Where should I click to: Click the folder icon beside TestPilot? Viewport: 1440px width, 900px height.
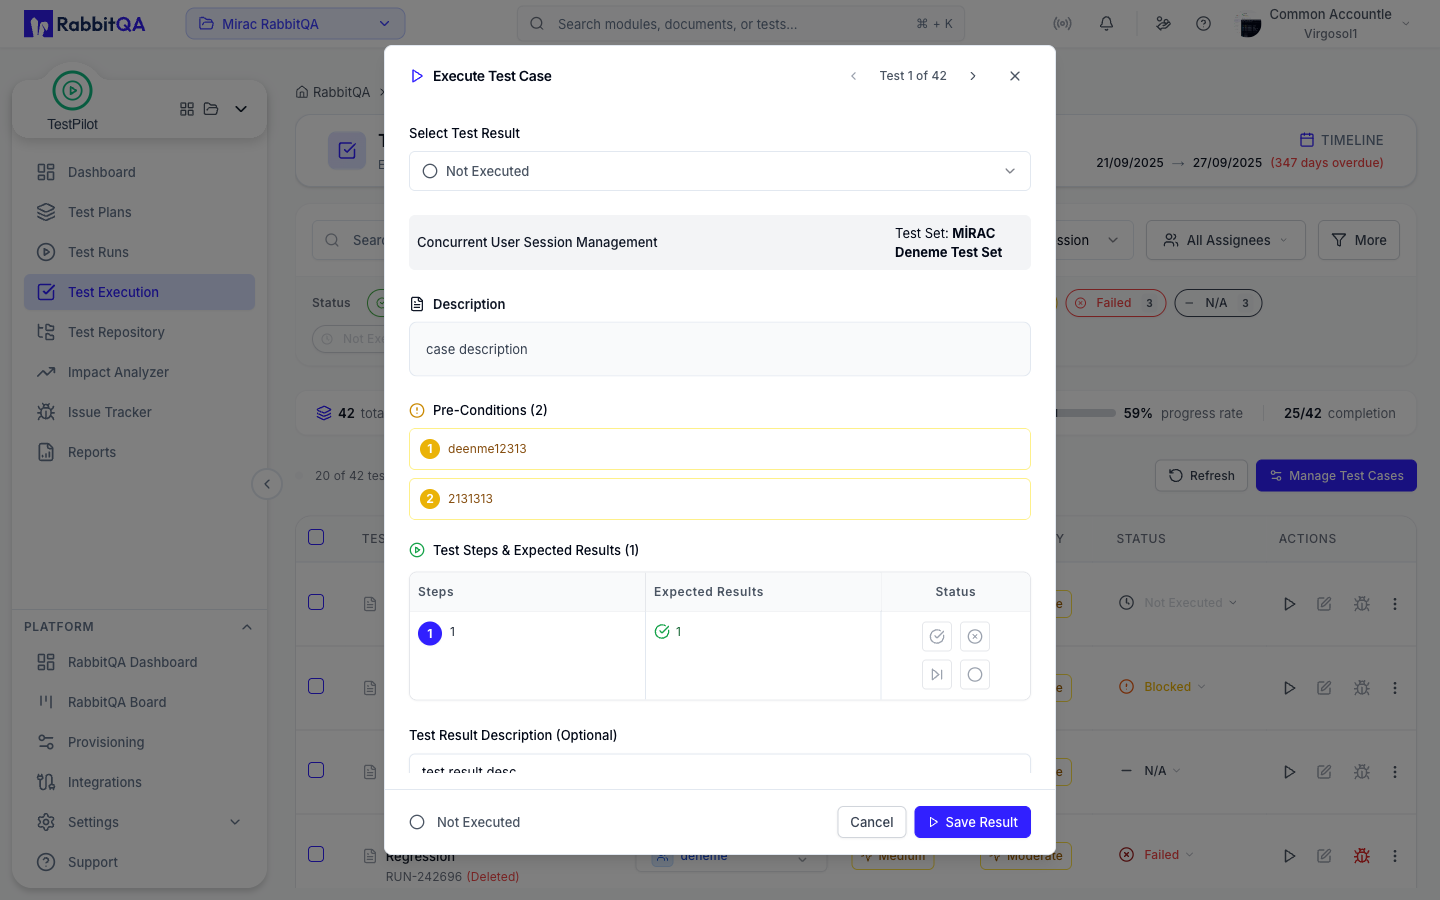(x=211, y=109)
